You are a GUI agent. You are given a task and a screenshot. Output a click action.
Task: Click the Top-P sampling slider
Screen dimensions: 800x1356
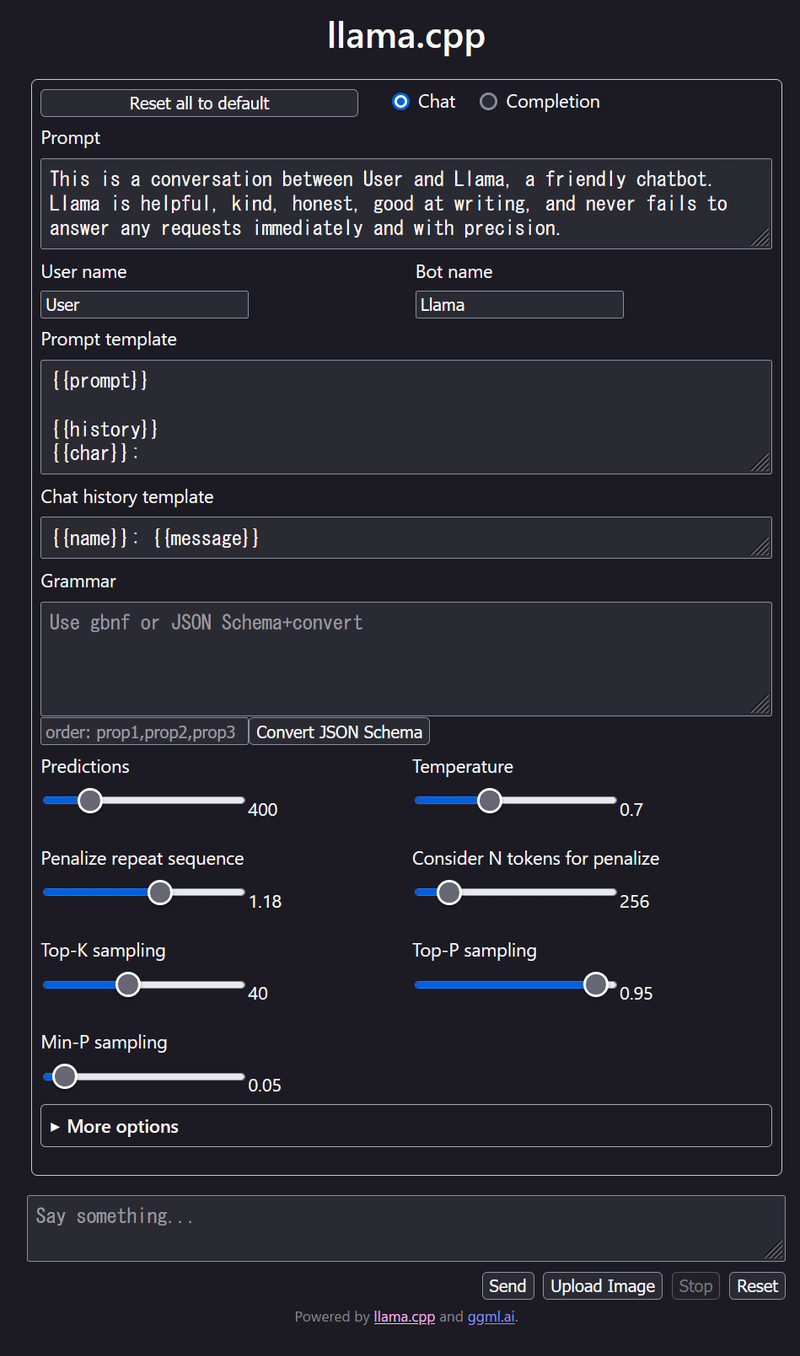(x=516, y=985)
